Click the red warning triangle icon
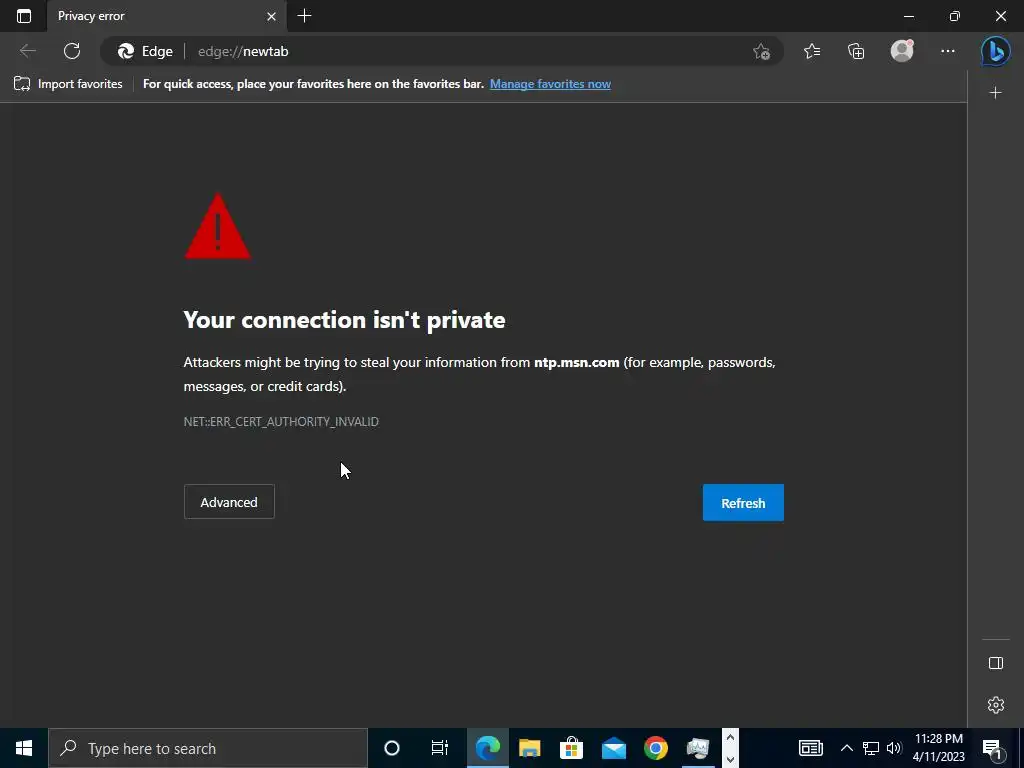Image resolution: width=1024 pixels, height=768 pixels. [x=217, y=226]
